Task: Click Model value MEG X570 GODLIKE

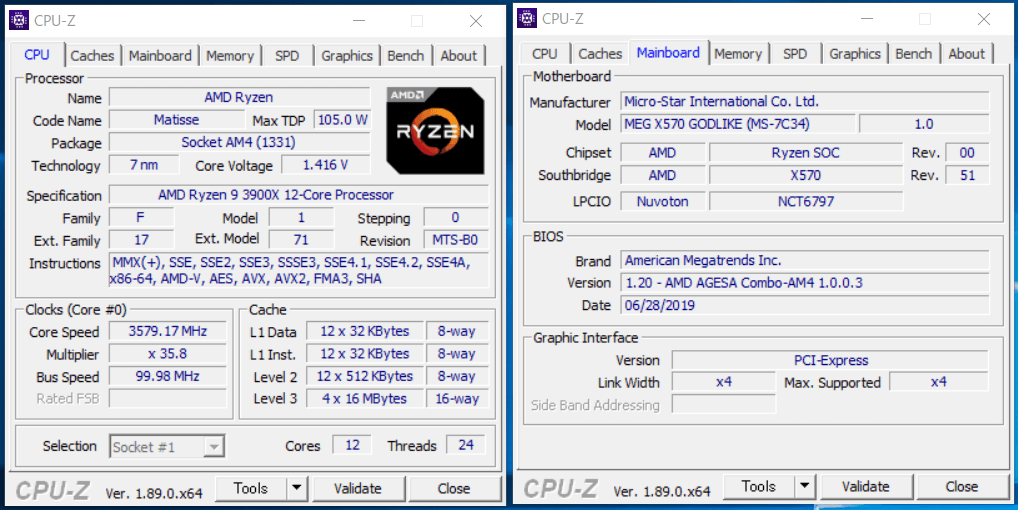Action: pos(738,124)
